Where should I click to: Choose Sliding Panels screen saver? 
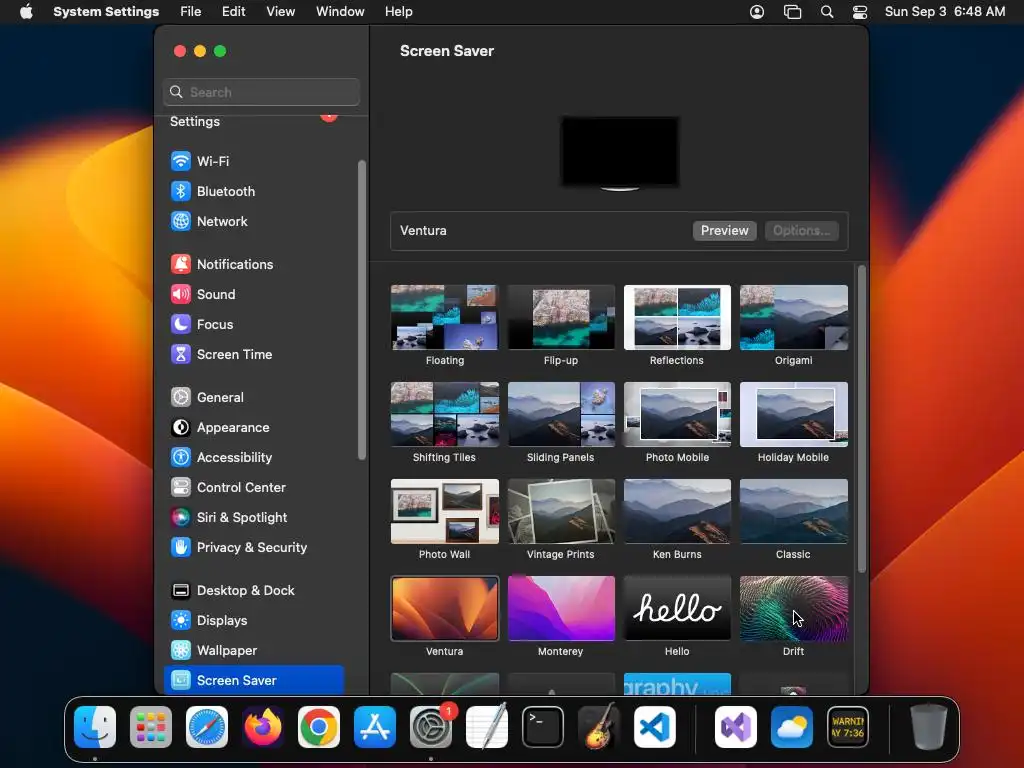(x=561, y=415)
